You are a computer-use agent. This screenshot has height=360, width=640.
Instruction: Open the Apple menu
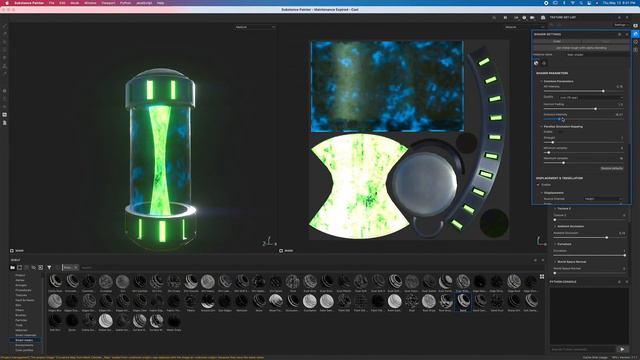7,3
